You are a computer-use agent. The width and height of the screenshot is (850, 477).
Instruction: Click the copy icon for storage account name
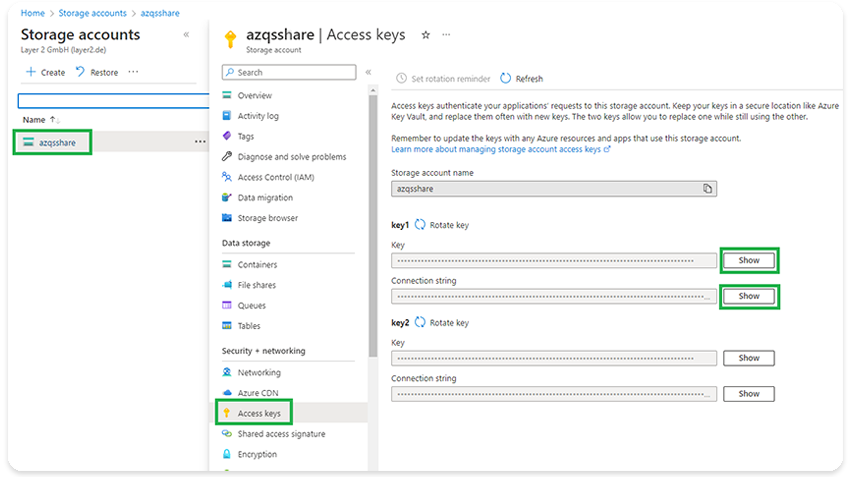pos(707,188)
